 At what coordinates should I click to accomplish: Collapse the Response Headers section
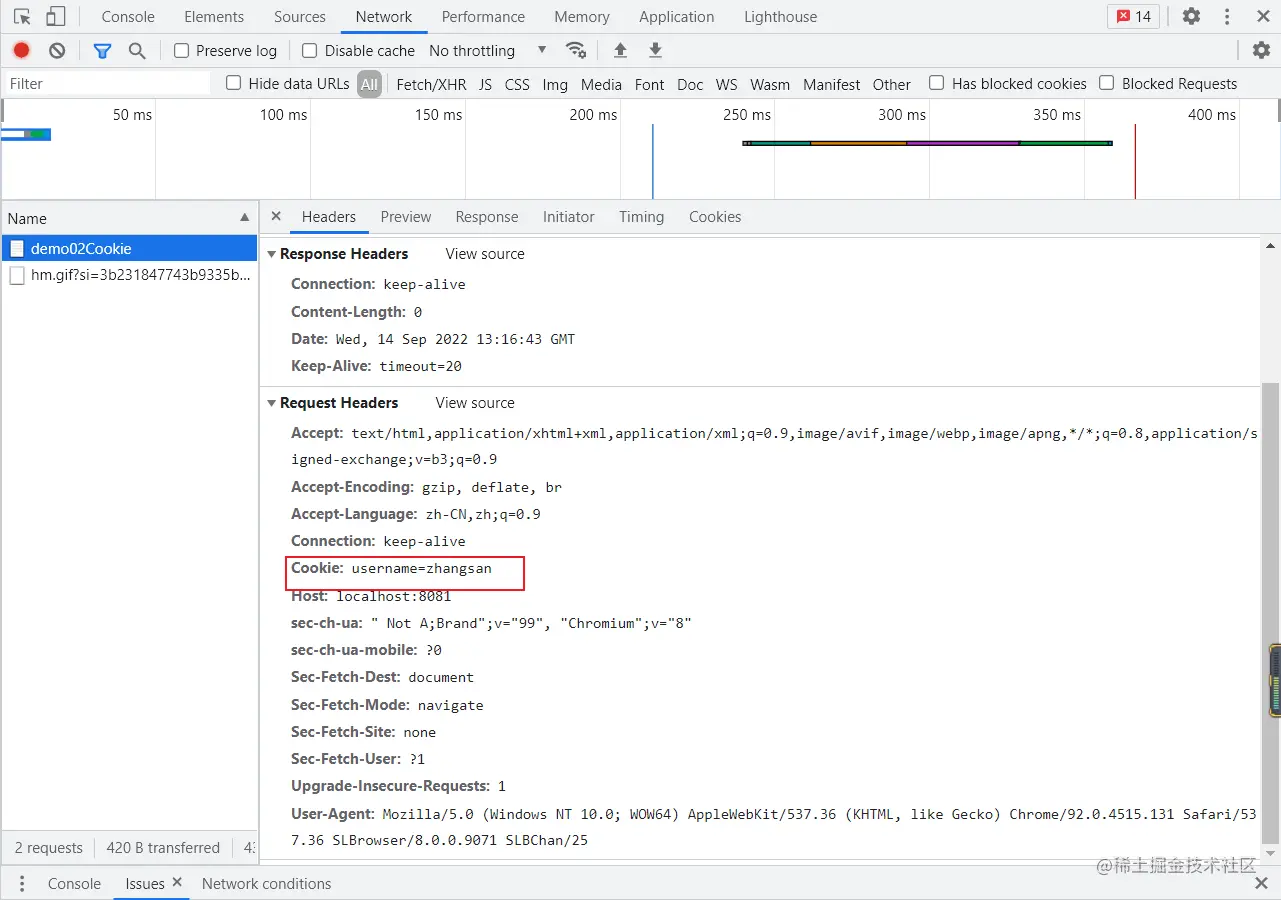pyautogui.click(x=272, y=254)
